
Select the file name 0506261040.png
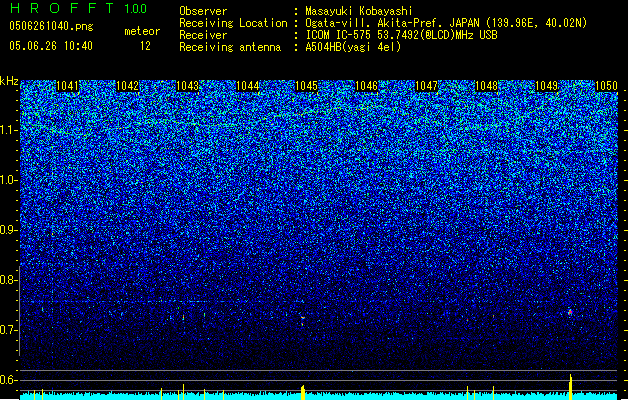click(51, 26)
